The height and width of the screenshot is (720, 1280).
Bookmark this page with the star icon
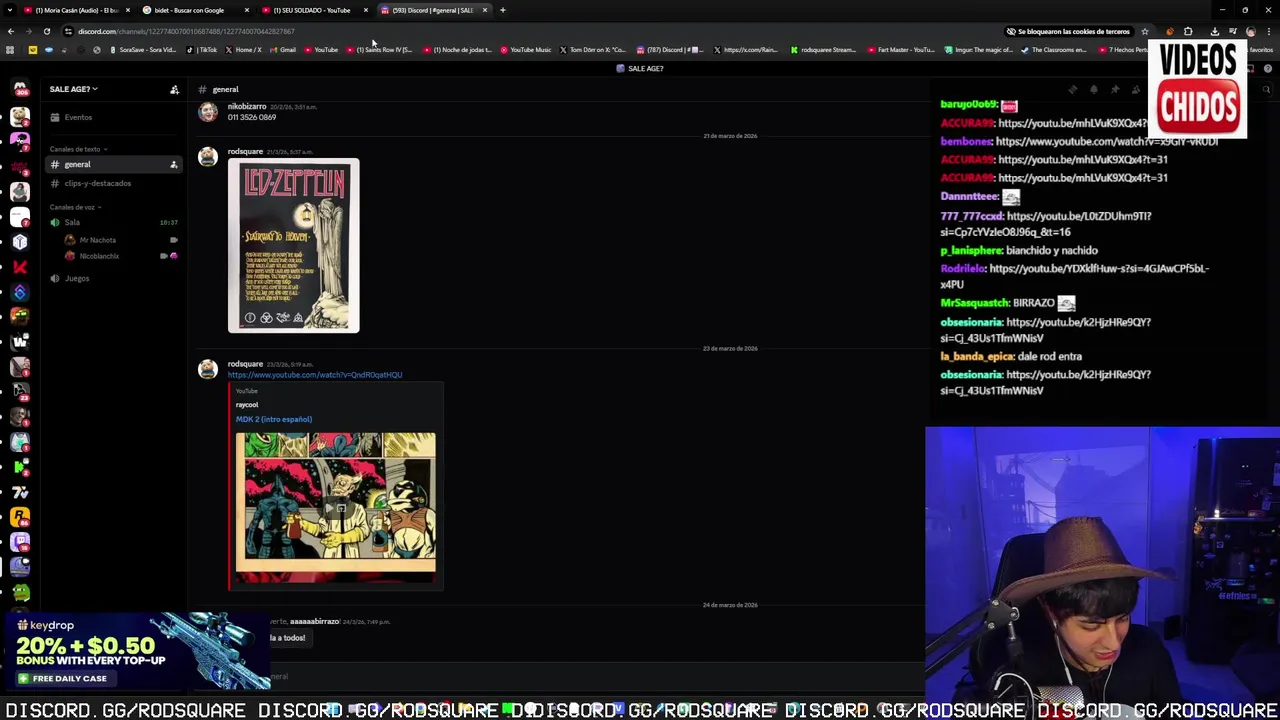click(x=1144, y=31)
